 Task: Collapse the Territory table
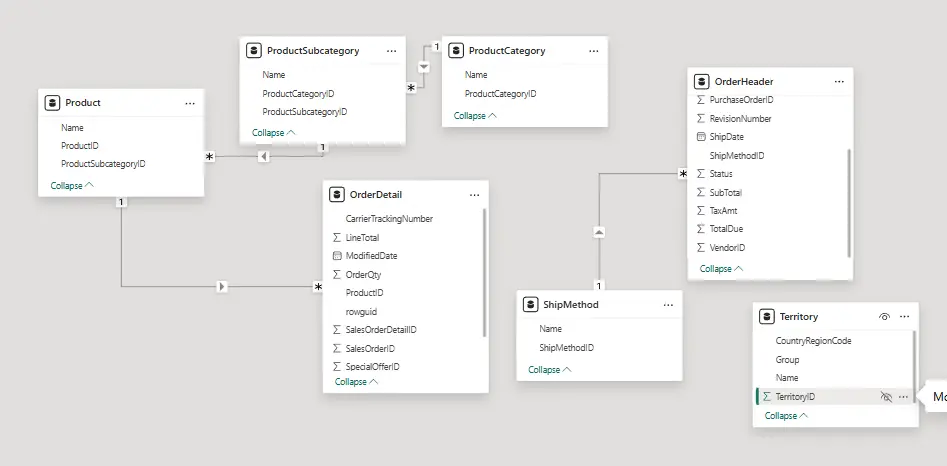786,416
